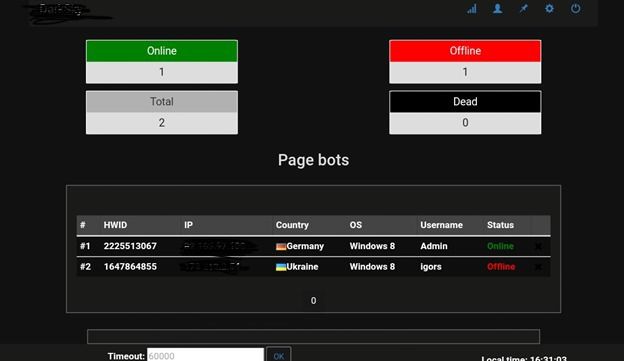Open the statistics bar chart icon
624x361 pixels.
point(472,9)
